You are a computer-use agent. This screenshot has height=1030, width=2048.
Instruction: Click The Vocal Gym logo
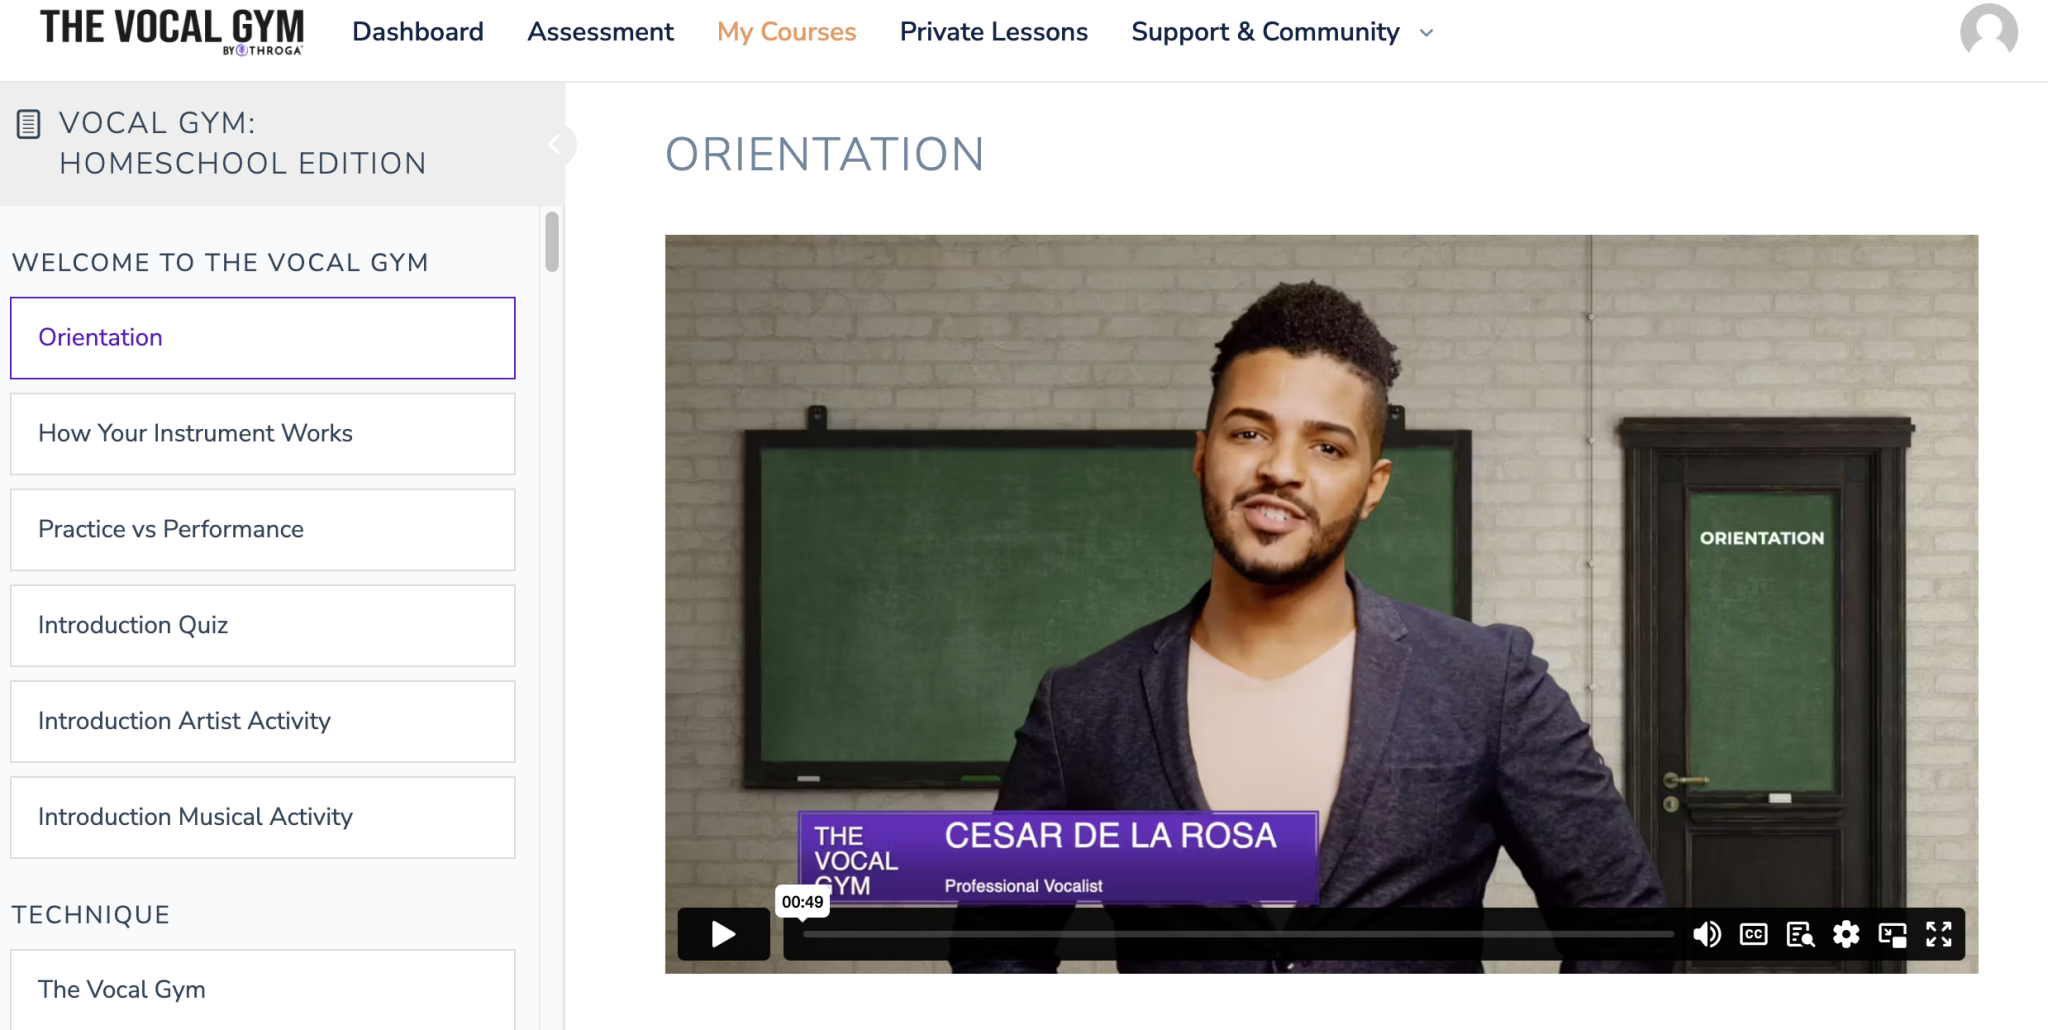[x=172, y=32]
